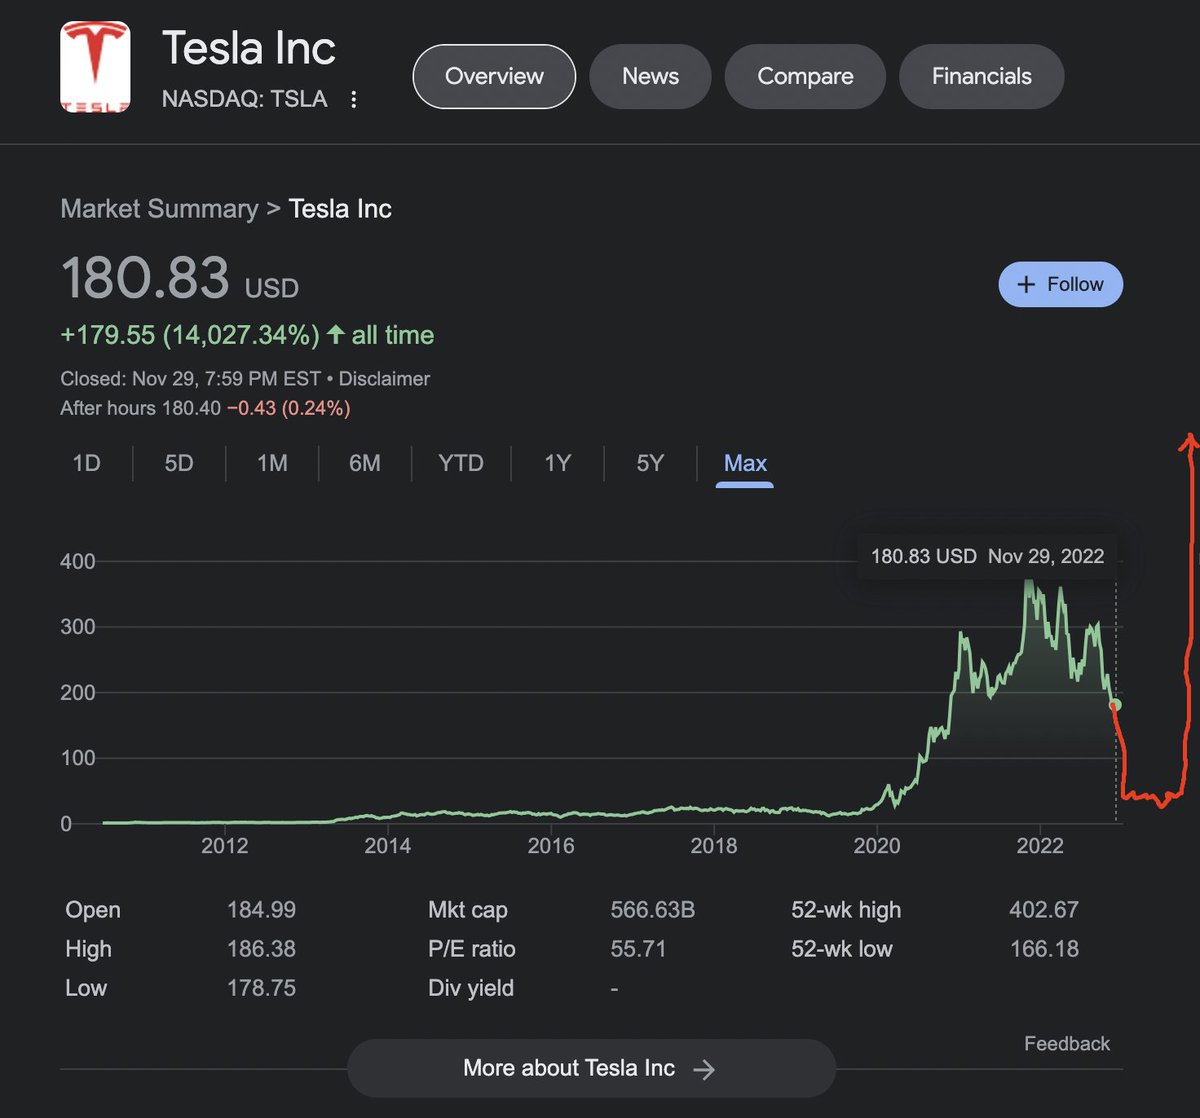Click the 400 y-axis label
The height and width of the screenshot is (1118, 1200).
pyautogui.click(x=78, y=562)
